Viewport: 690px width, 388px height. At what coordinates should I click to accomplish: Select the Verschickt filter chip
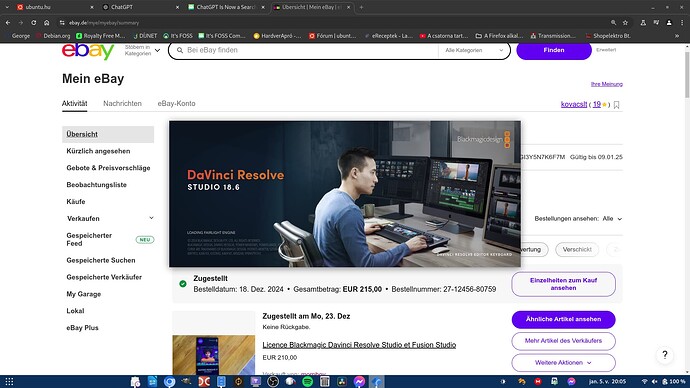pyautogui.click(x=577, y=249)
